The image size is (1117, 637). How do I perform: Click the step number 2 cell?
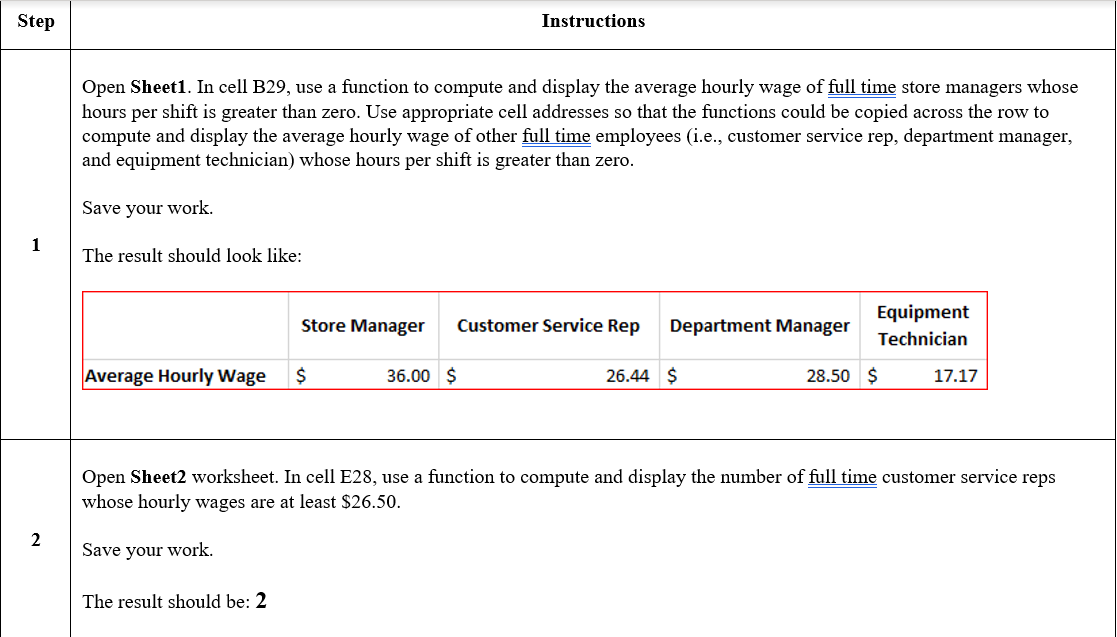pos(36,539)
